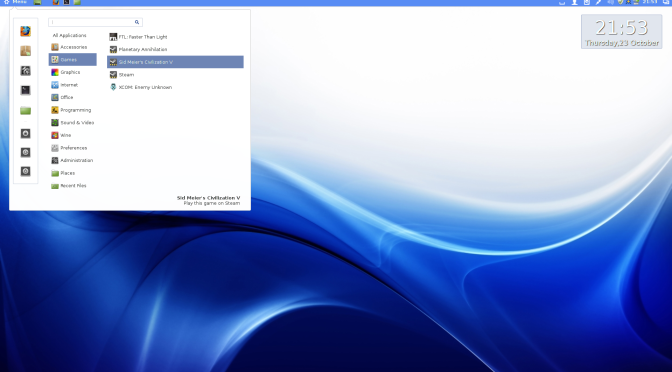The width and height of the screenshot is (672, 372).
Task: Click the show desktop icon beside Menu button
Action: tap(37, 2)
